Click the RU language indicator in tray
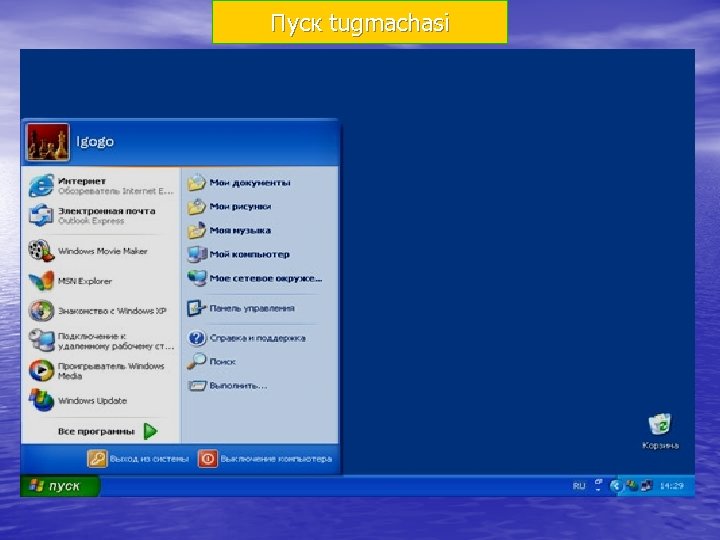Screen dimensions: 720x540 pyautogui.click(x=579, y=486)
